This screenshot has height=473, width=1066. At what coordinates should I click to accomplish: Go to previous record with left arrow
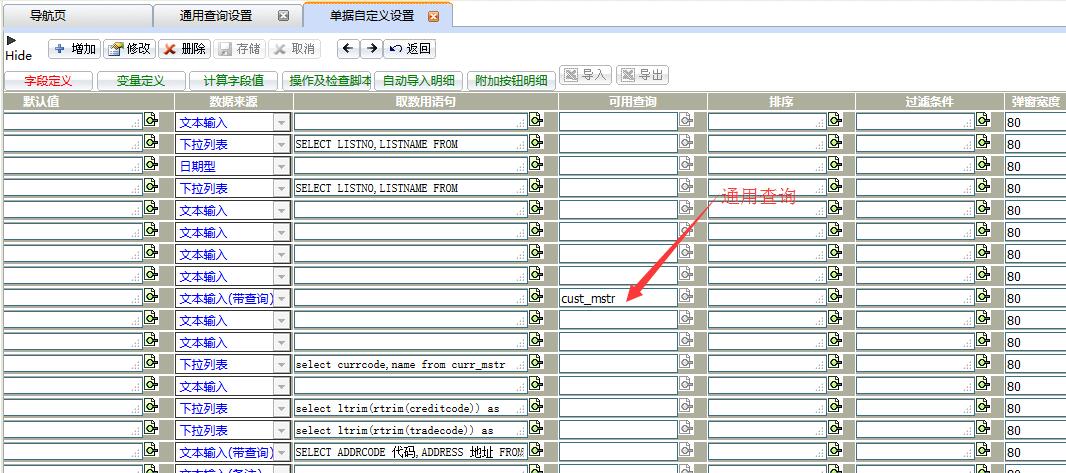click(348, 49)
